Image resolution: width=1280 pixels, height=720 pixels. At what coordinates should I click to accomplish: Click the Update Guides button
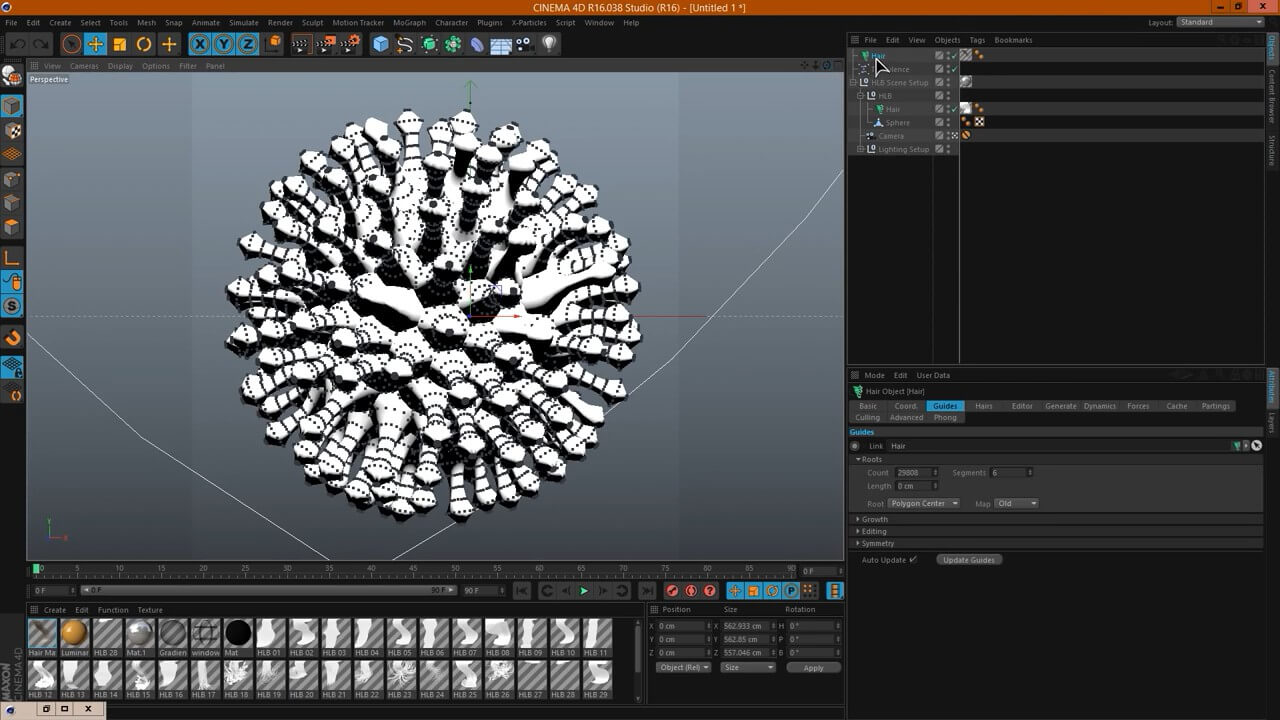(969, 560)
